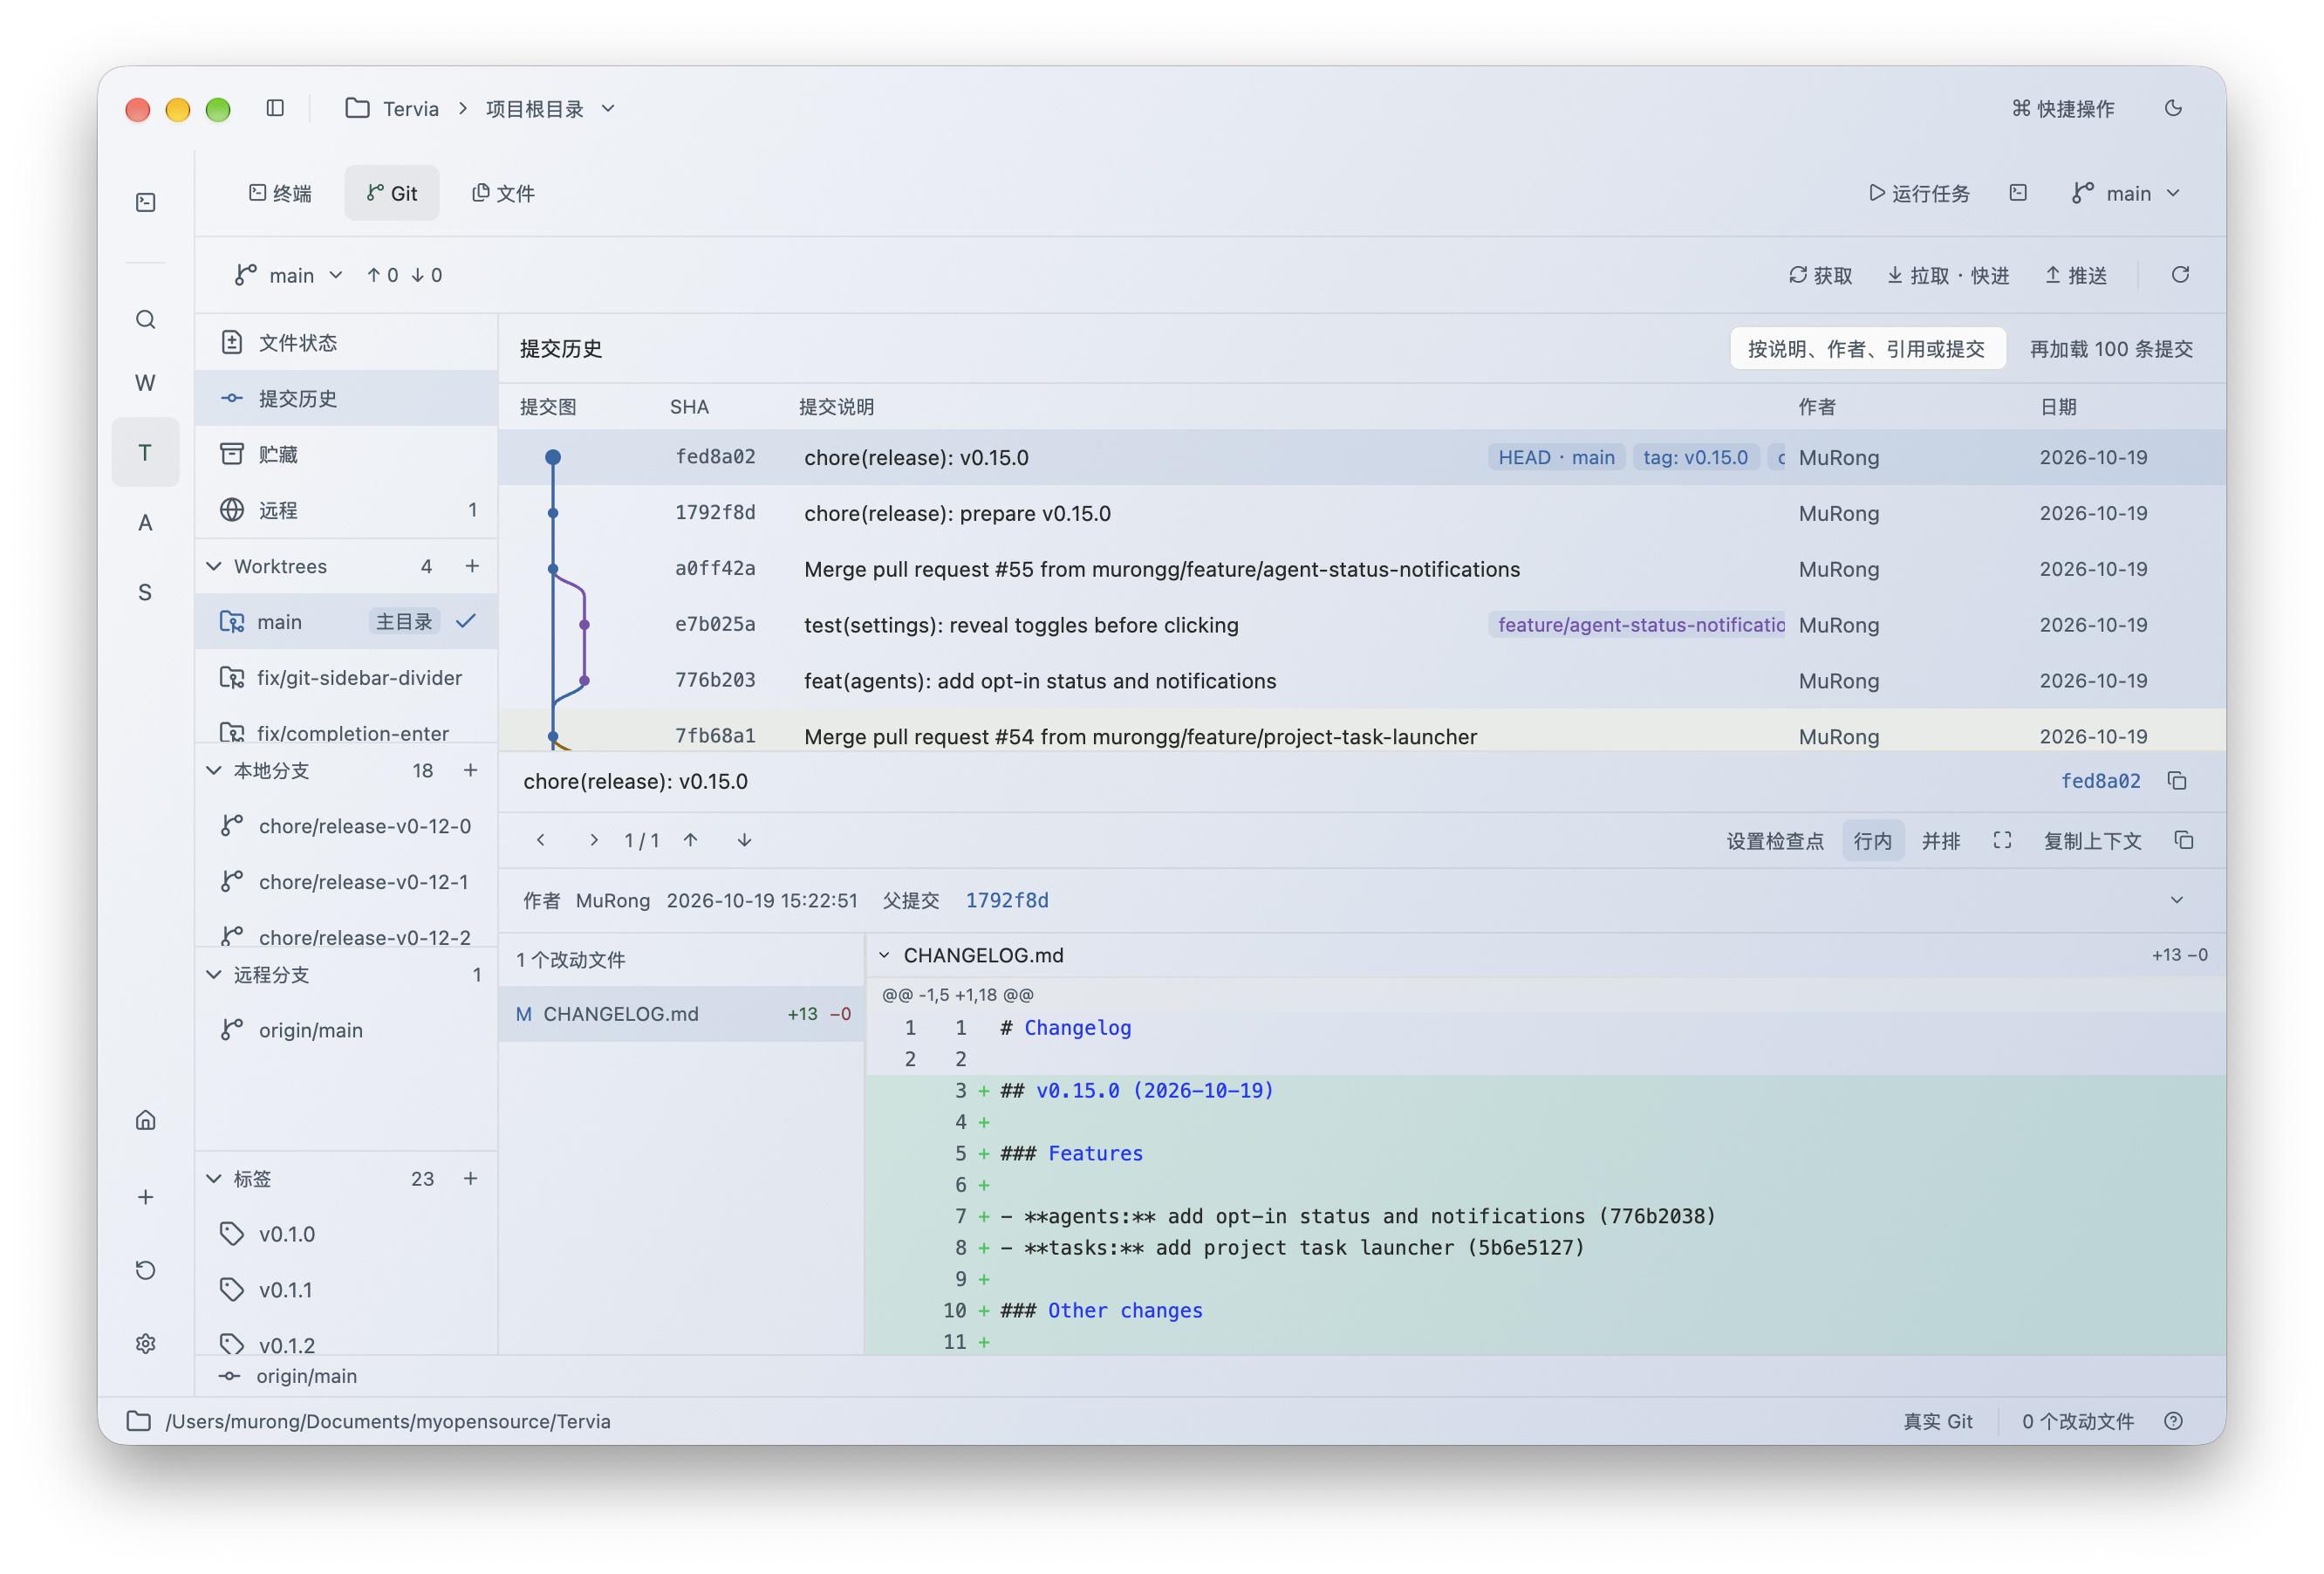Add new tag with plus icon
2324x1574 pixels.
point(470,1178)
